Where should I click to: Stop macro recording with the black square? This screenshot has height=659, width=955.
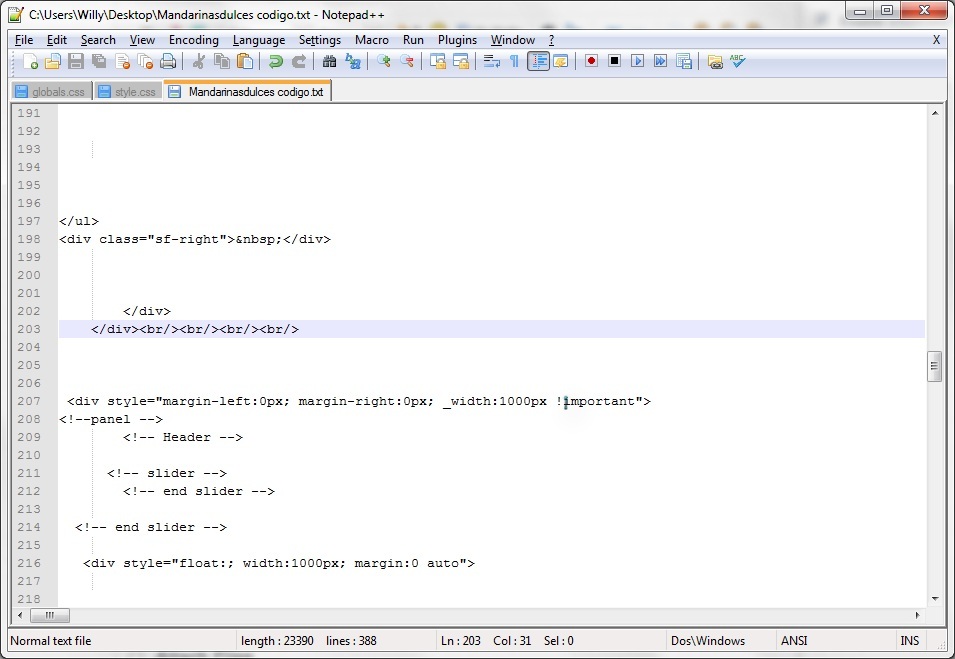click(x=614, y=61)
